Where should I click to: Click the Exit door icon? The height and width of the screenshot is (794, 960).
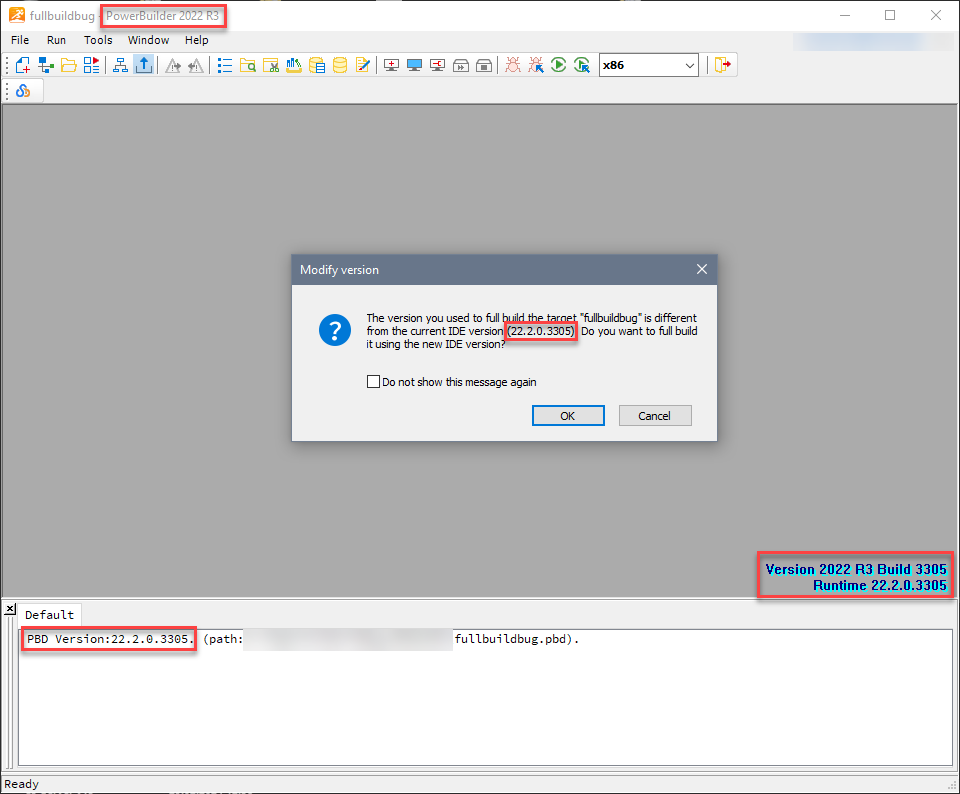pos(723,65)
